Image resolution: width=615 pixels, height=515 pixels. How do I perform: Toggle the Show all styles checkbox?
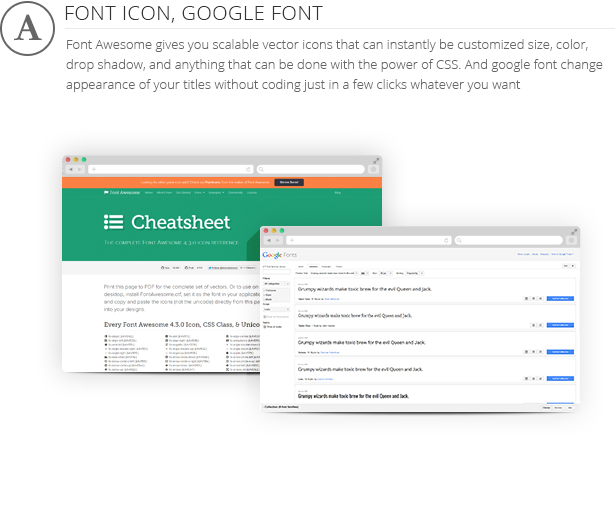(265, 327)
